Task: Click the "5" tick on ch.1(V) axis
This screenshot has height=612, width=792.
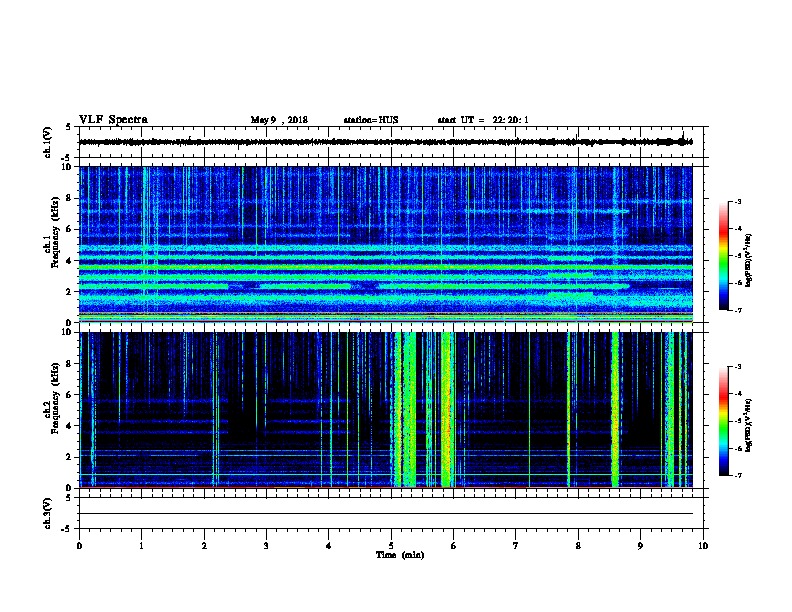Action: tap(68, 127)
